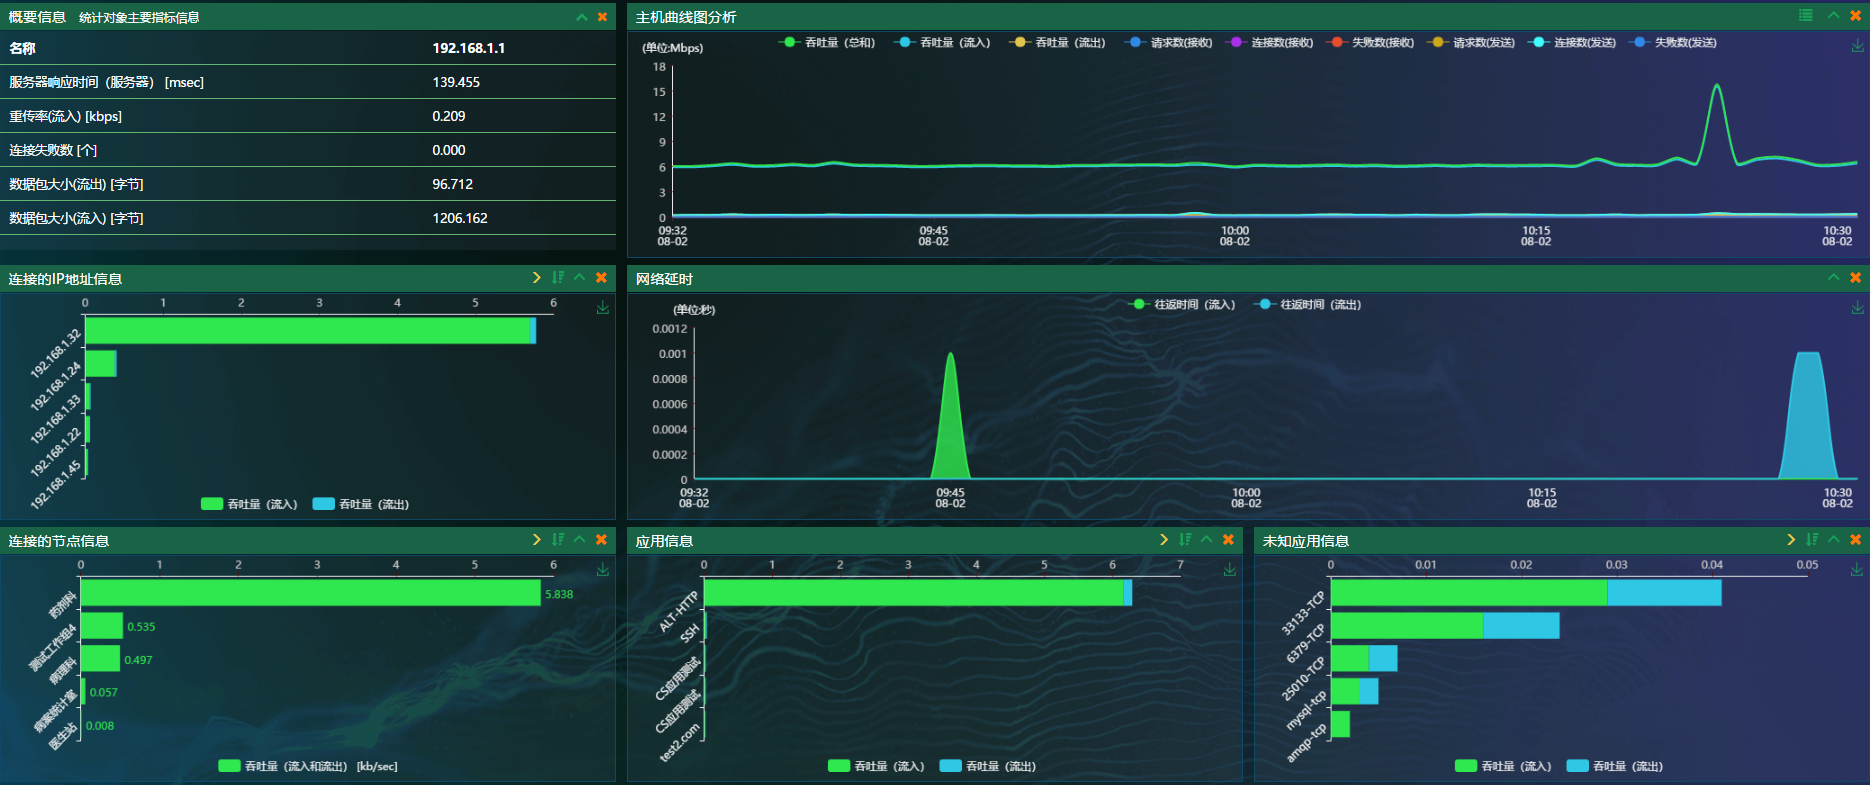Open right-arrow details in 未知应用信息 header

coord(1791,539)
